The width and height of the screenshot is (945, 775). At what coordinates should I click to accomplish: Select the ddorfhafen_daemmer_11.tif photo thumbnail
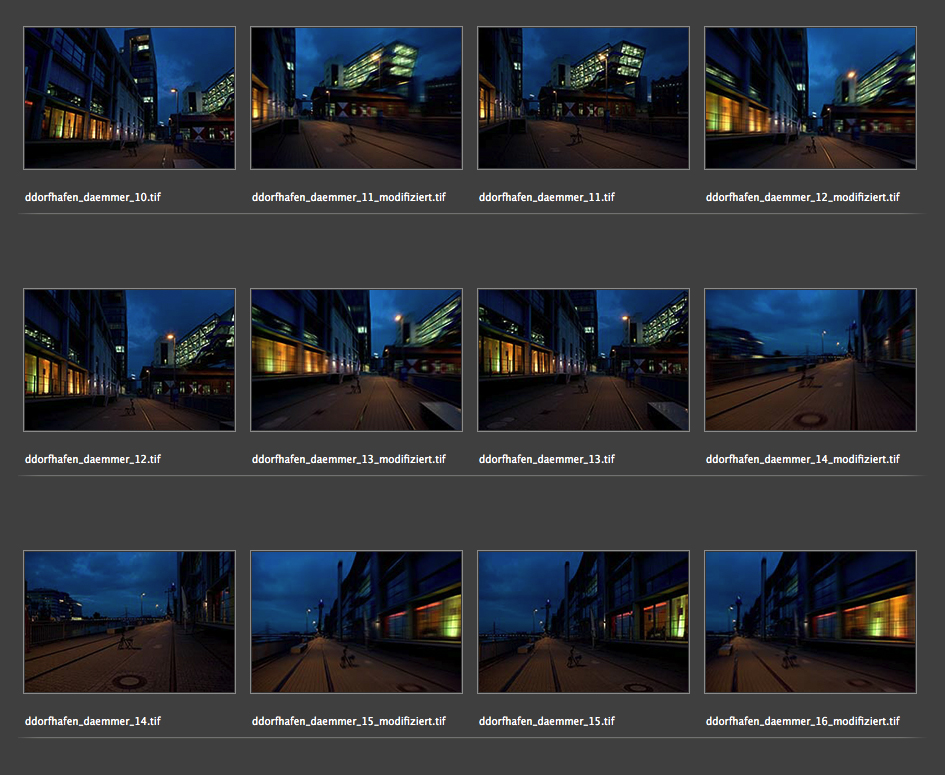pyautogui.click(x=583, y=98)
